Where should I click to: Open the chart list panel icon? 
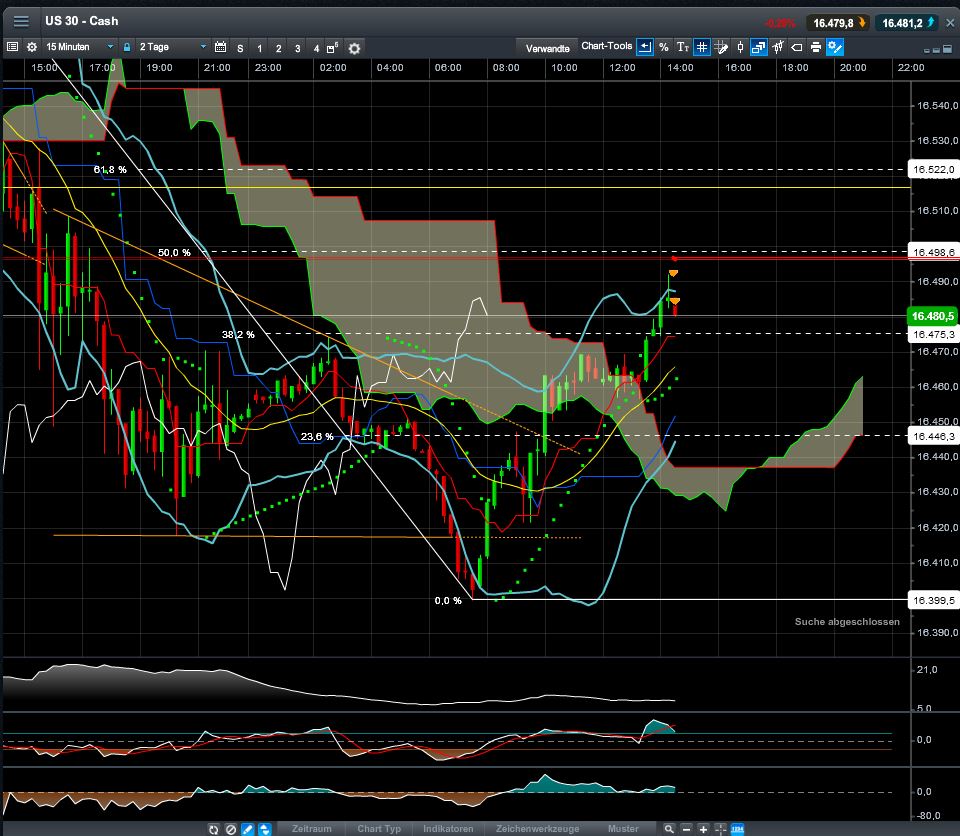(12, 47)
